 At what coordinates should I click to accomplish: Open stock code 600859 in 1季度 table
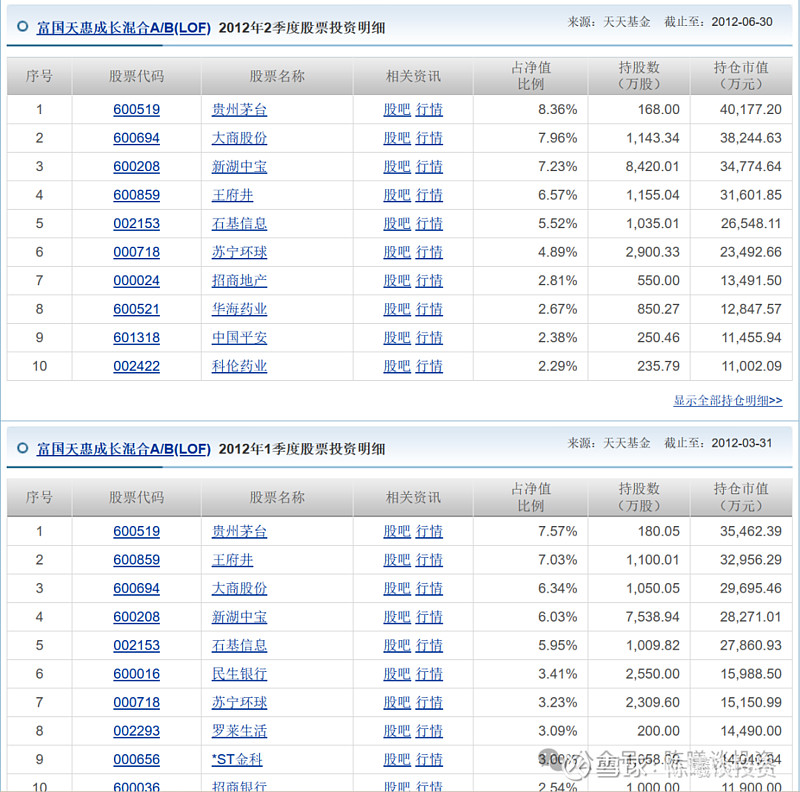[x=136, y=560]
